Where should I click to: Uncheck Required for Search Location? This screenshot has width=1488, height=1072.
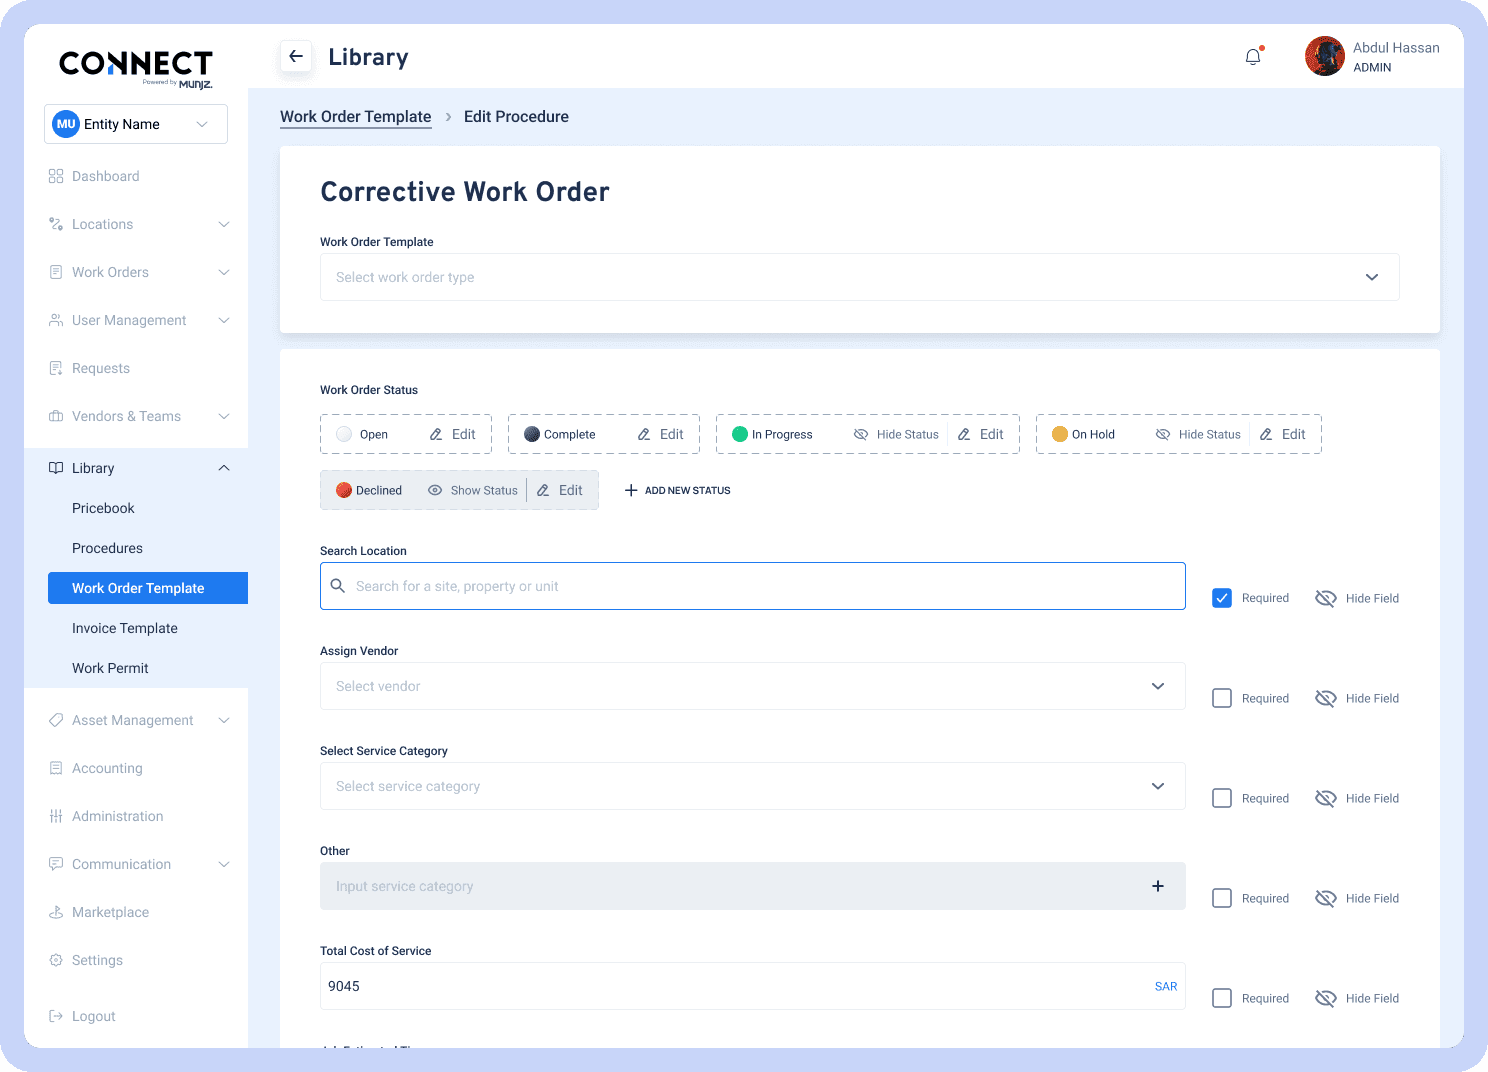[x=1221, y=598]
